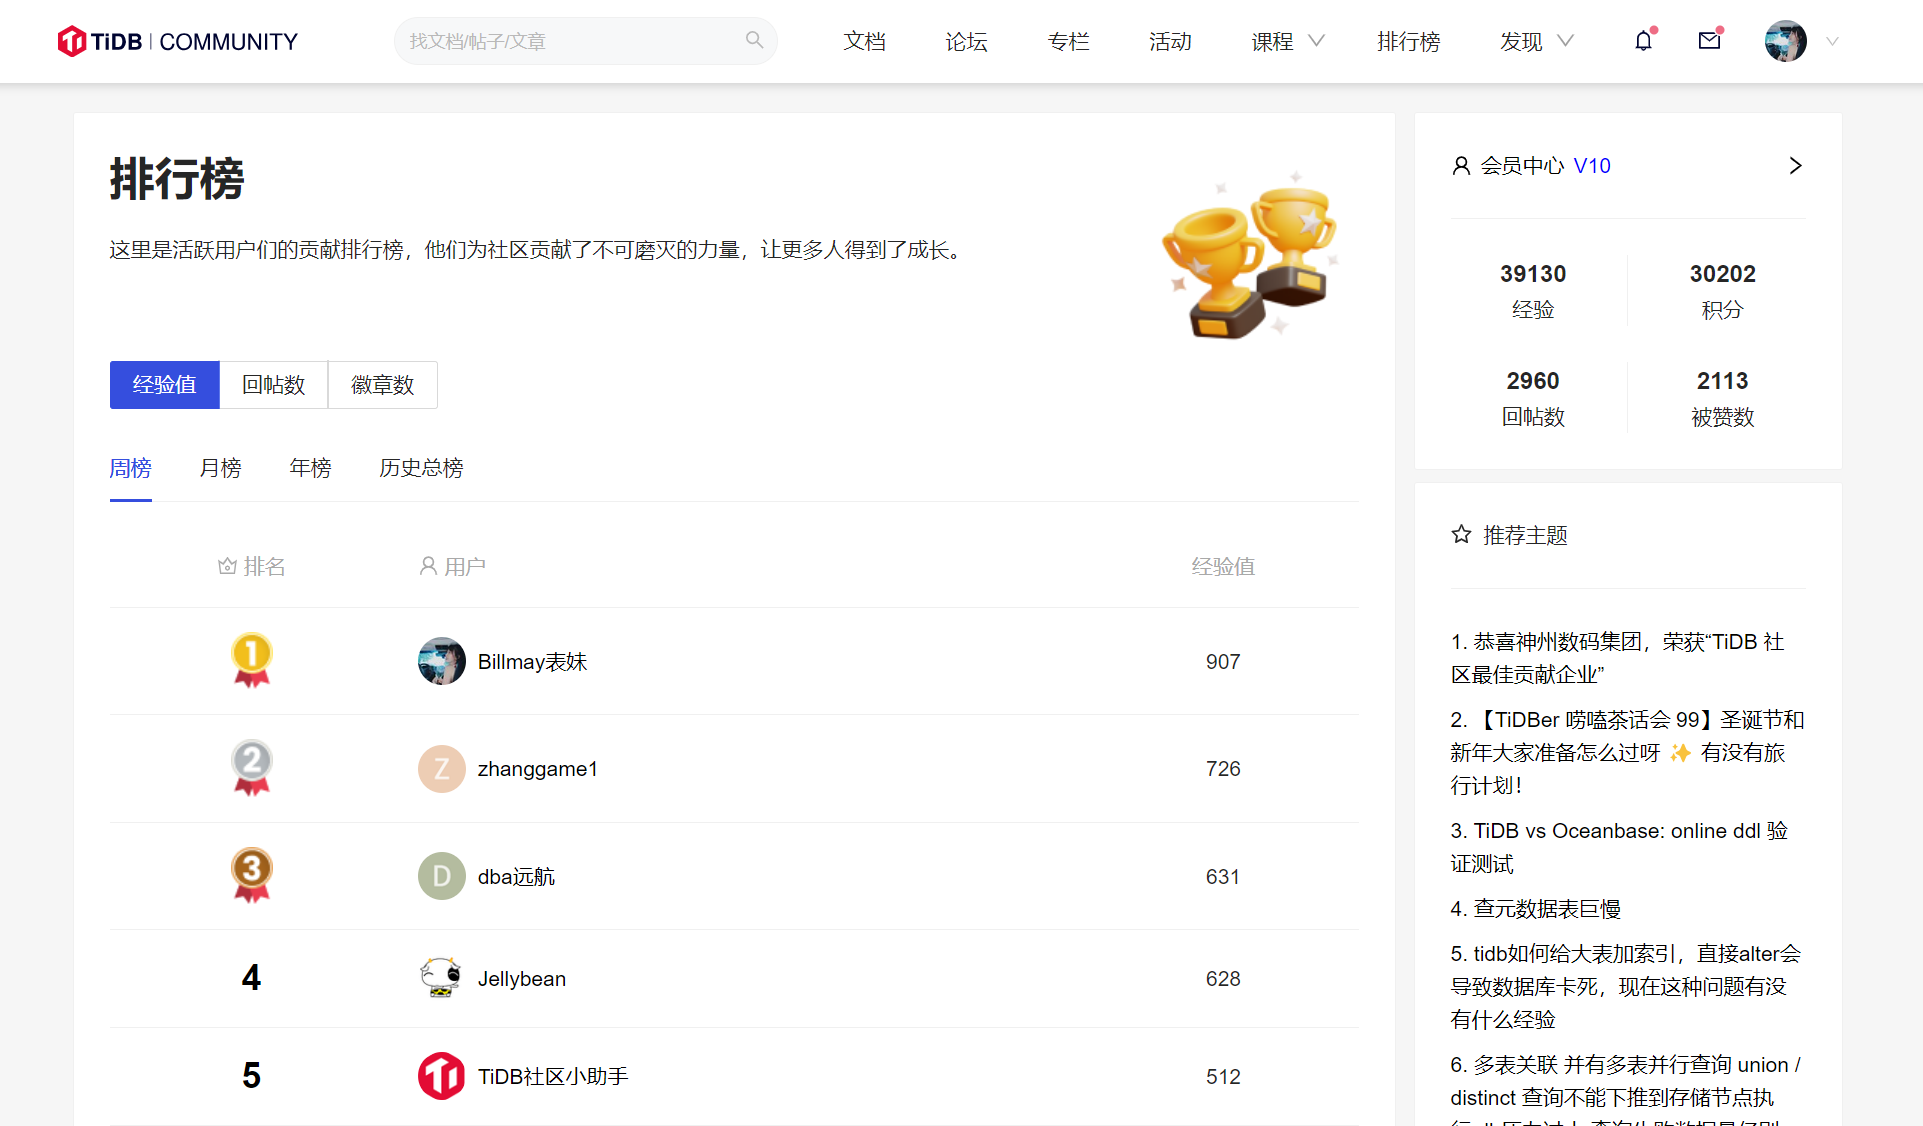Viewport: 1923px width, 1126px height.
Task: Expand the 课程 dropdown menu
Action: click(1287, 41)
